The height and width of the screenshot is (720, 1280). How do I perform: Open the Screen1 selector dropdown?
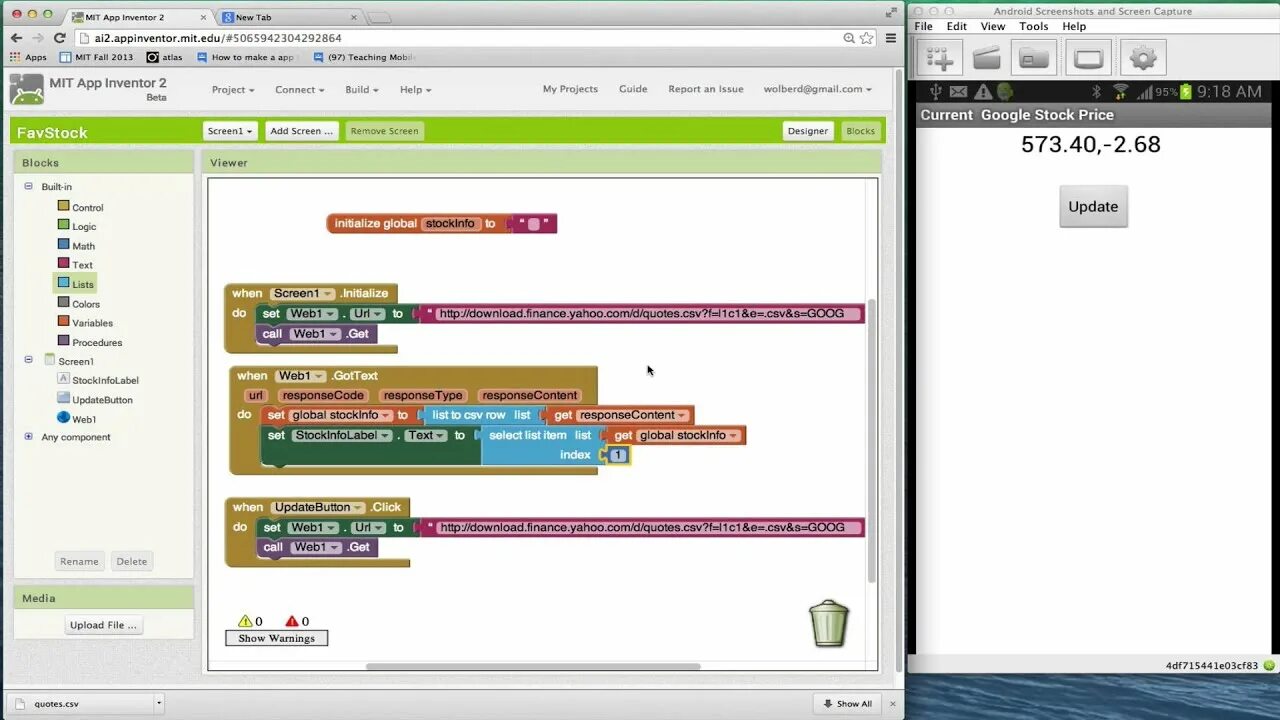[229, 131]
